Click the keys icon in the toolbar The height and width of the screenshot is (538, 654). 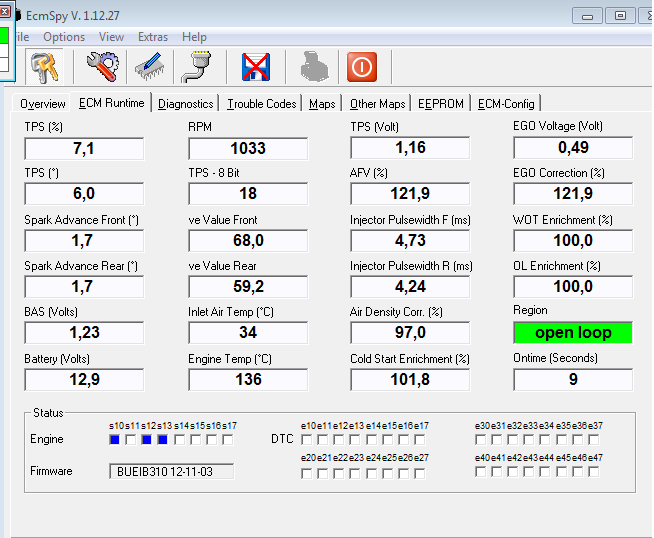46,67
